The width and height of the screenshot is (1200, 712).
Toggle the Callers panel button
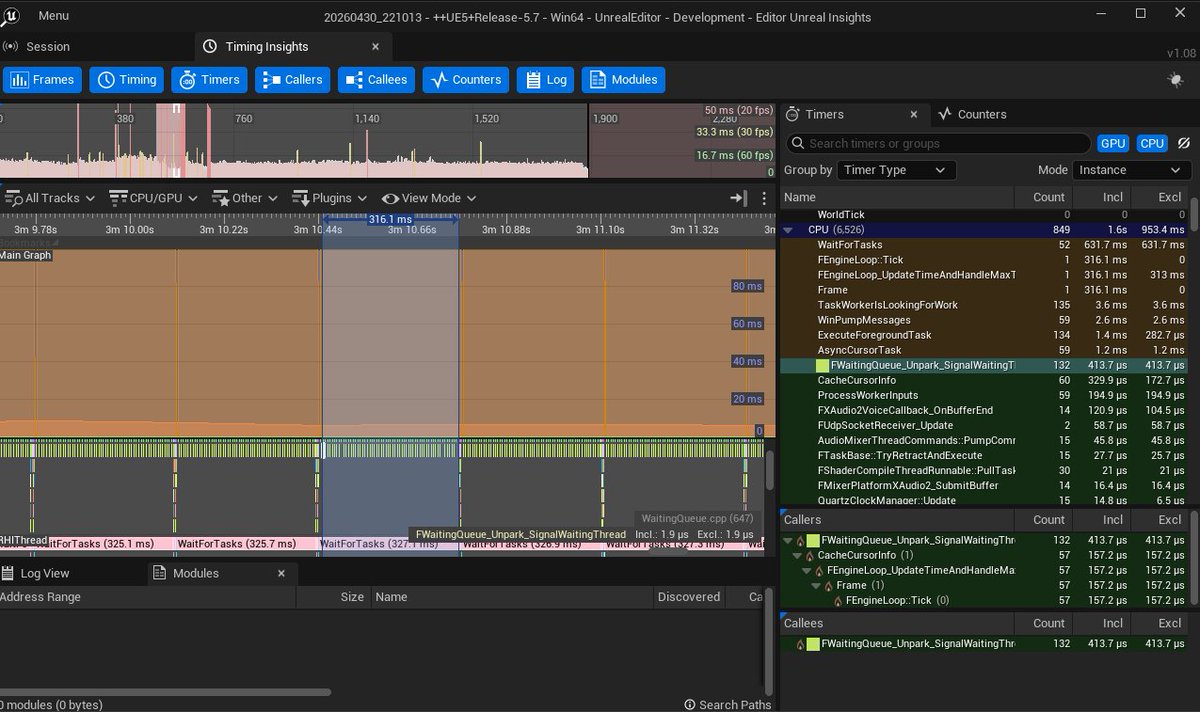click(292, 80)
